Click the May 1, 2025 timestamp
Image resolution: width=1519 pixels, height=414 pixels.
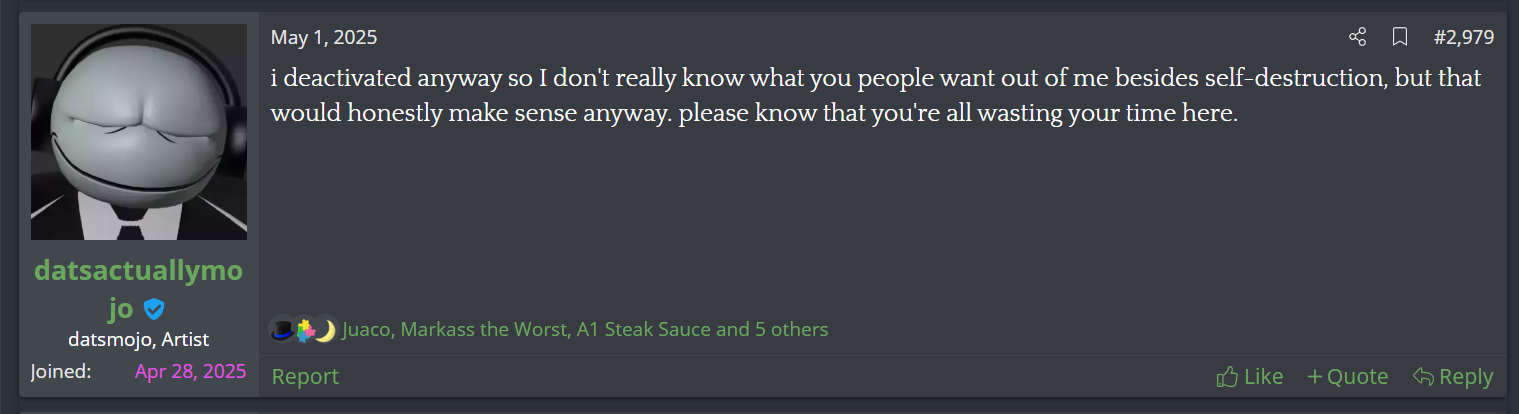324,38
